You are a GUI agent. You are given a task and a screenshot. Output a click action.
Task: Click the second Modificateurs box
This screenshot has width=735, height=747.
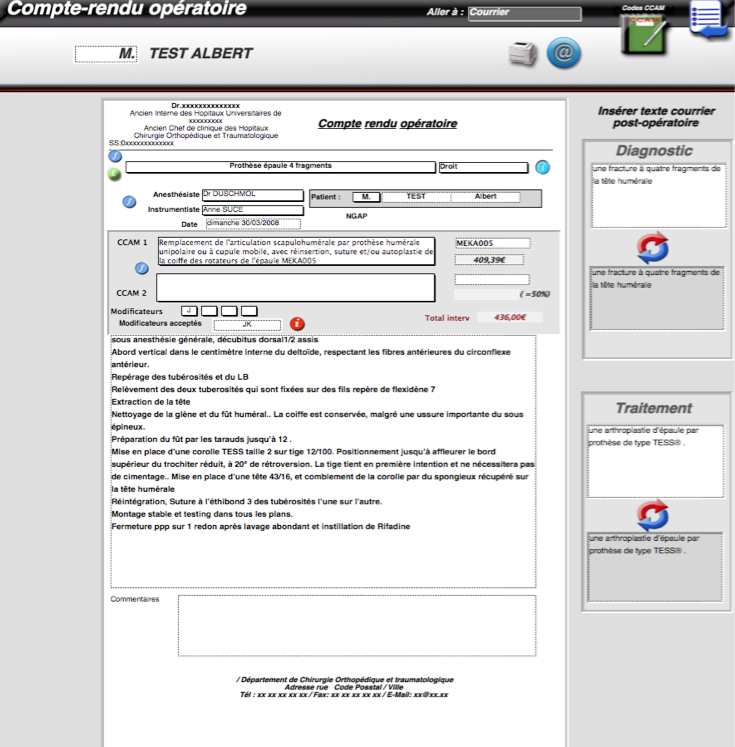(x=209, y=311)
